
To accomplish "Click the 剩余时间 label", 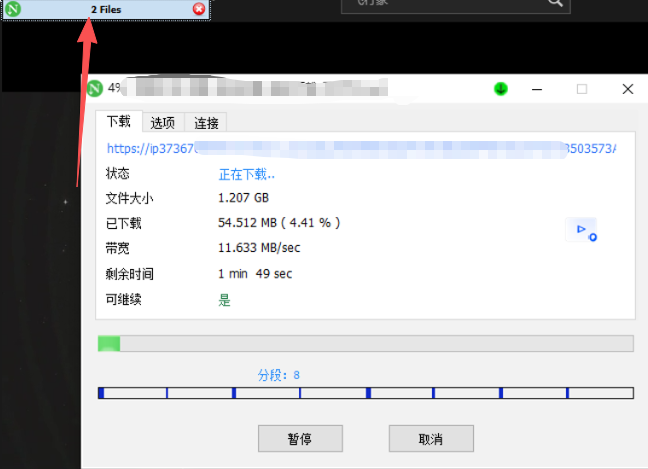I will coord(129,274).
